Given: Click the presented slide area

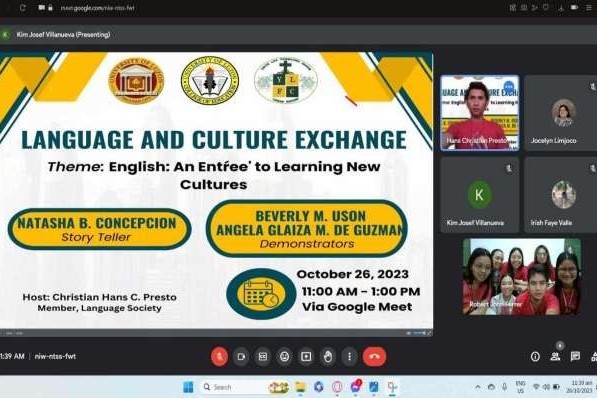Looking at the screenshot, I should 216,190.
